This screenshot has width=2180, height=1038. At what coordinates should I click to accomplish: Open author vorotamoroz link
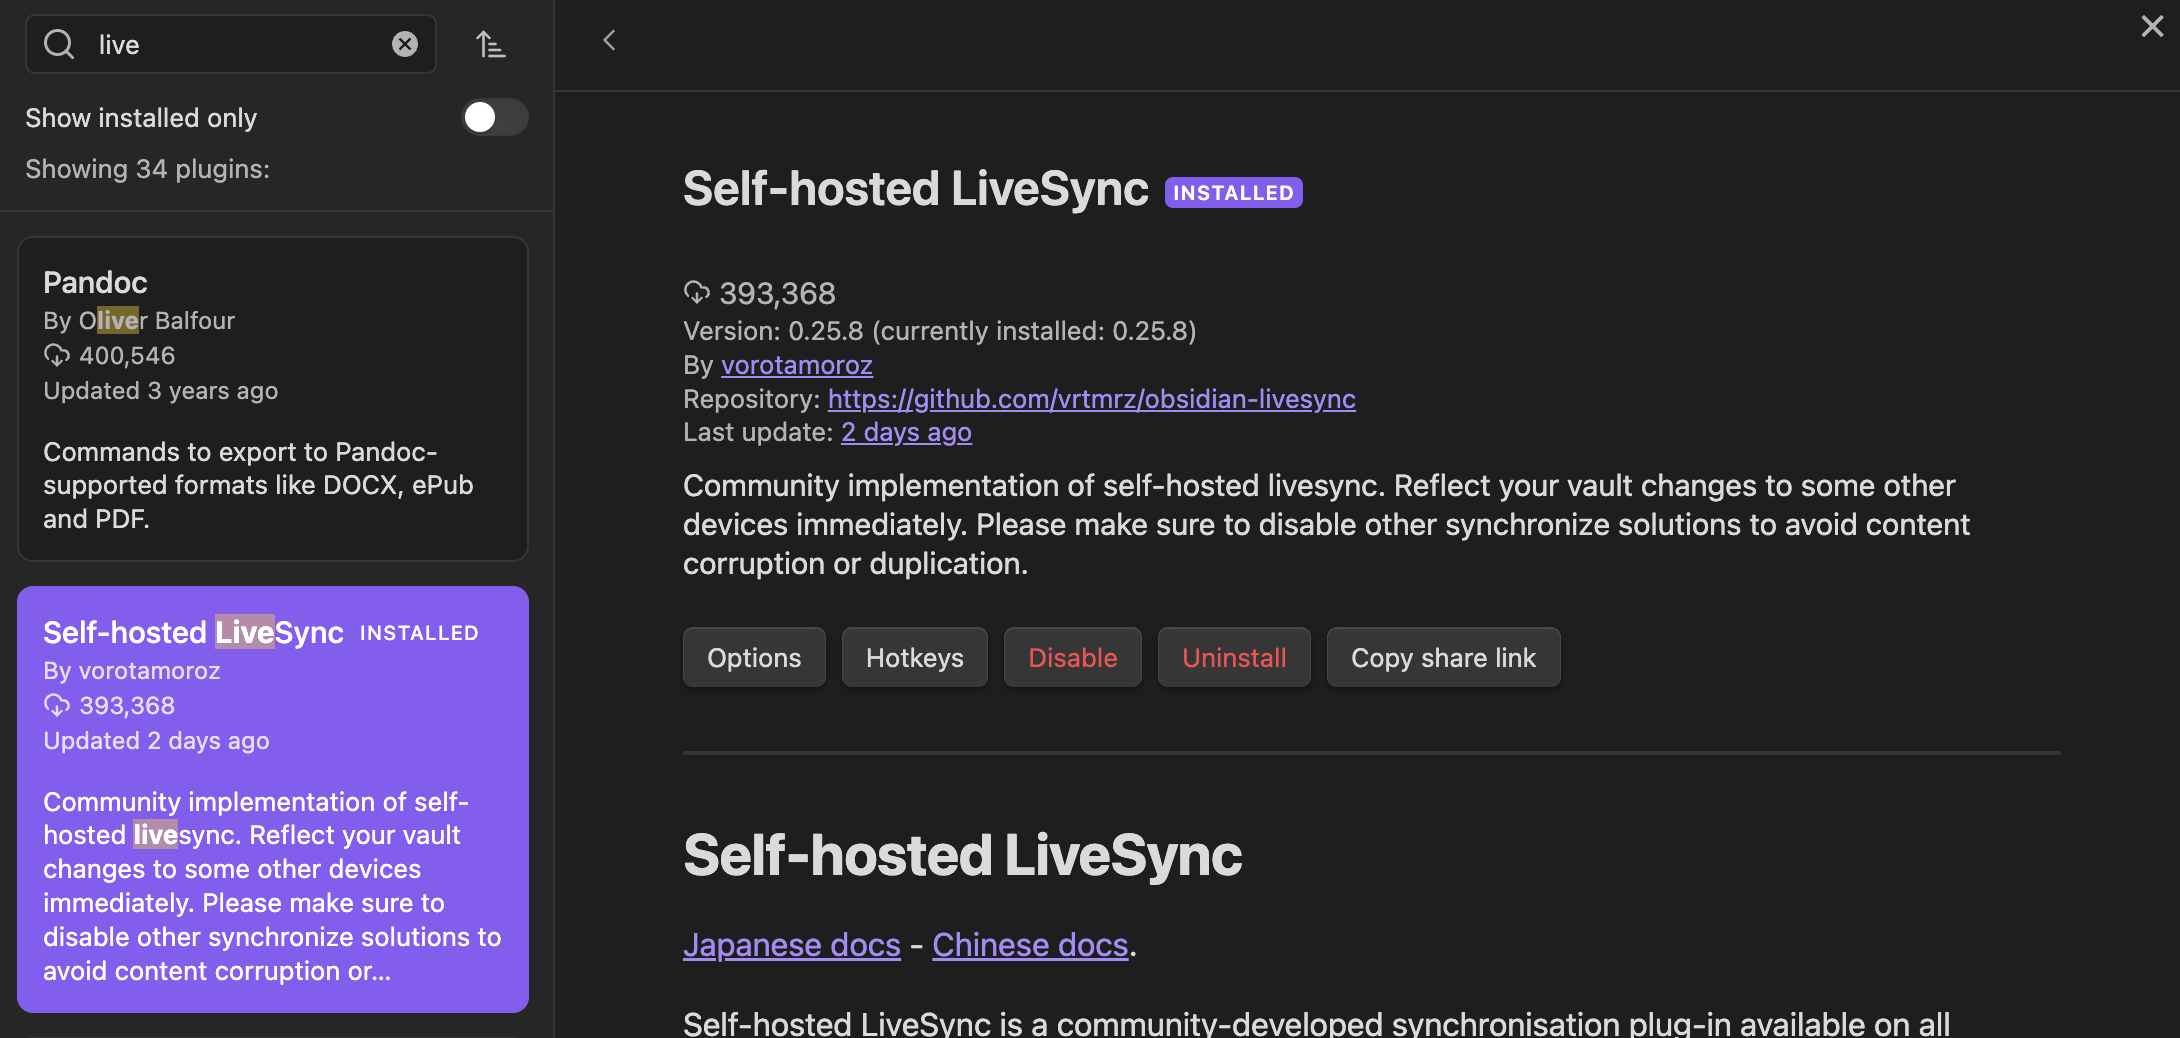[x=797, y=365]
